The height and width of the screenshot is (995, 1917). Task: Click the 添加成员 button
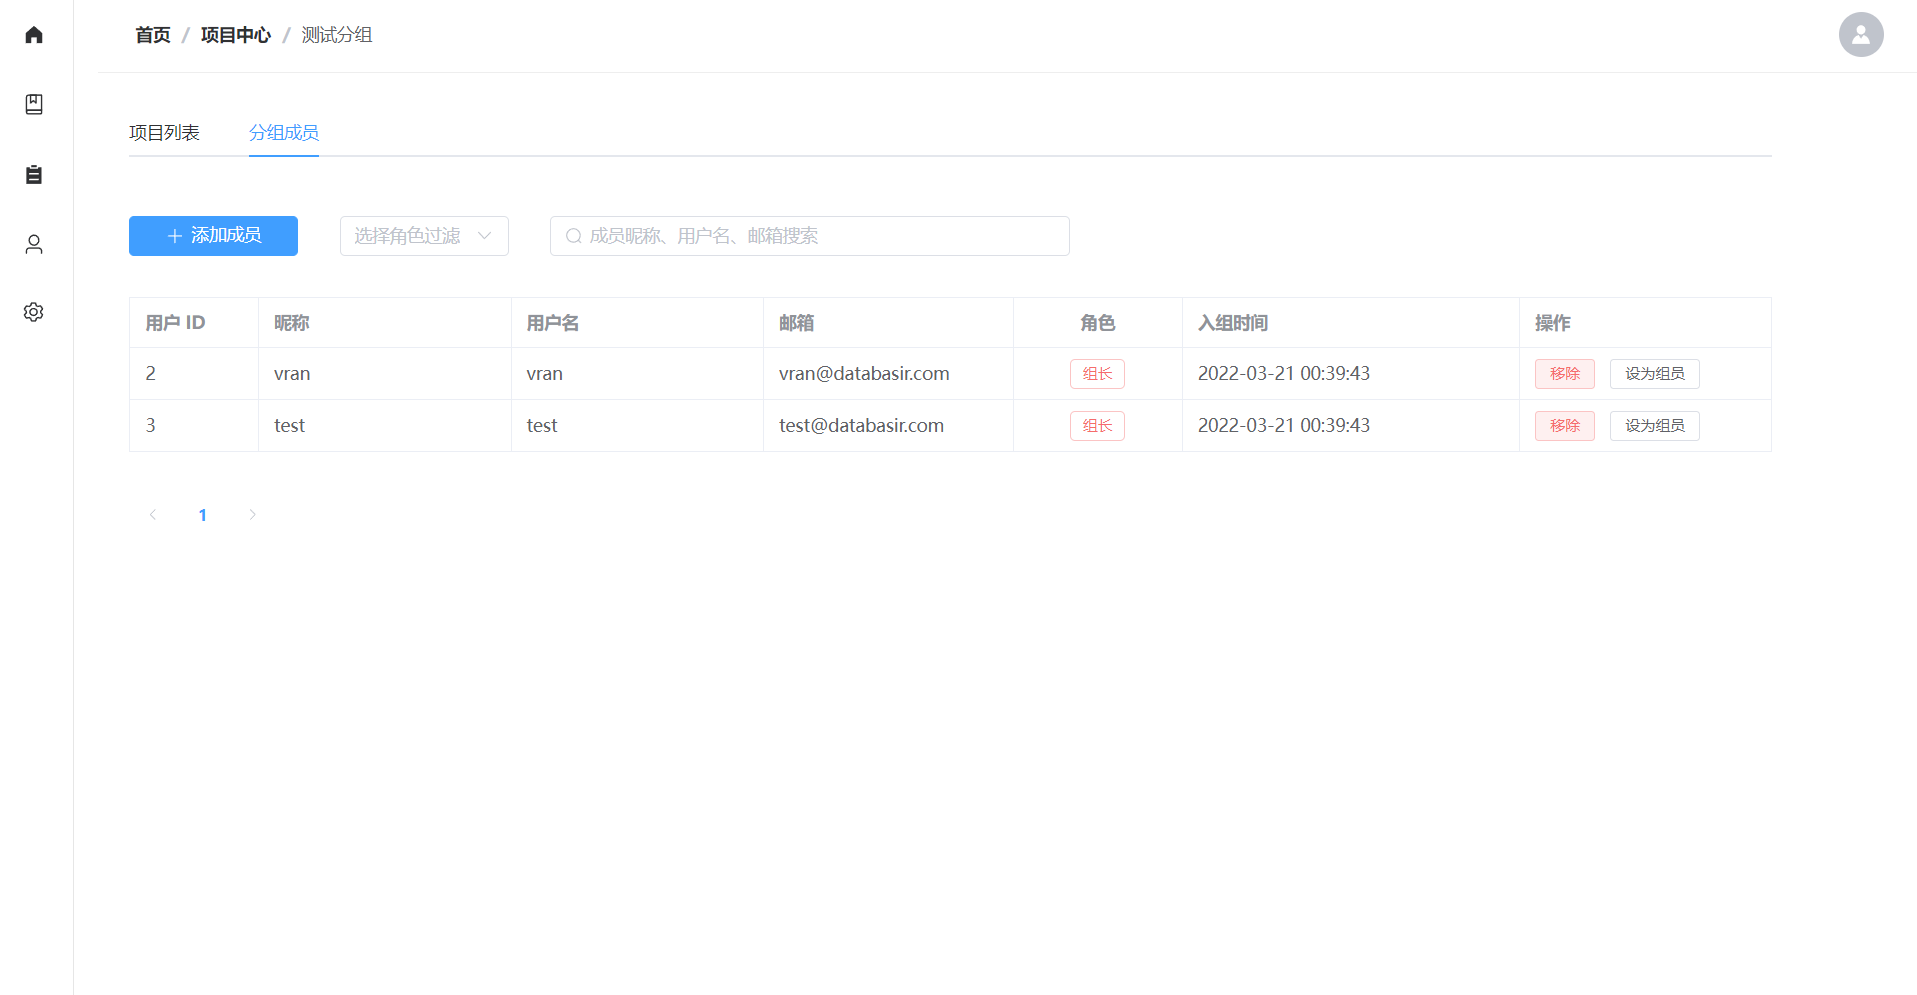[x=213, y=236]
